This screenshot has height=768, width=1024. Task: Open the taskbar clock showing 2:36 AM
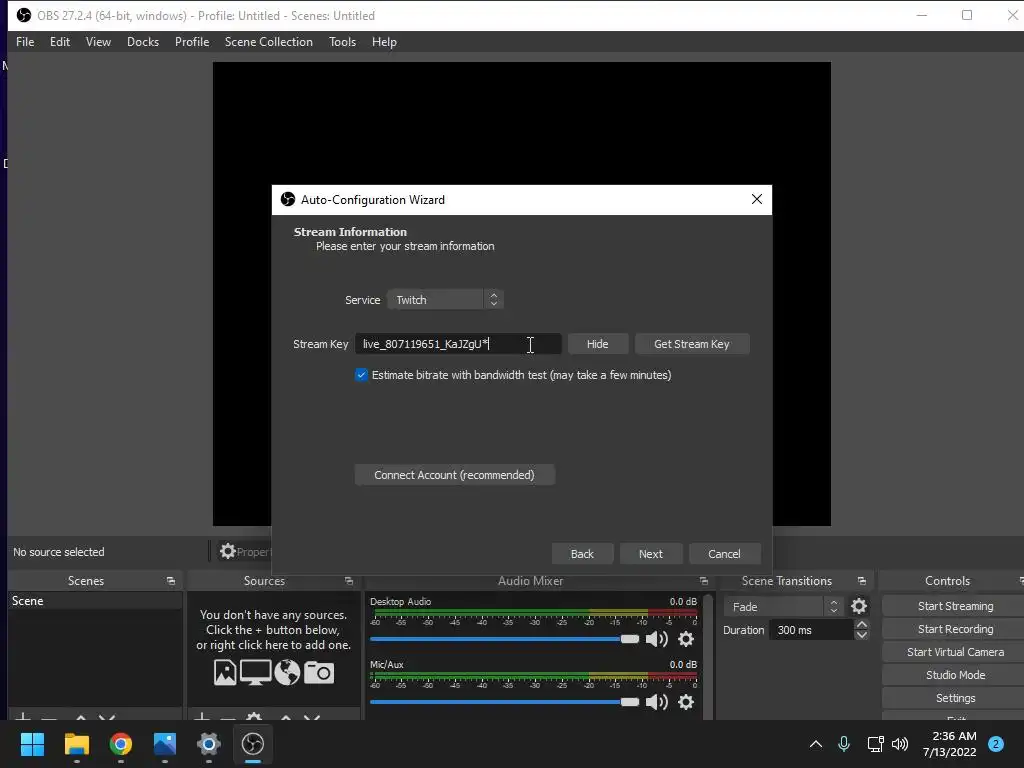[x=950, y=744]
